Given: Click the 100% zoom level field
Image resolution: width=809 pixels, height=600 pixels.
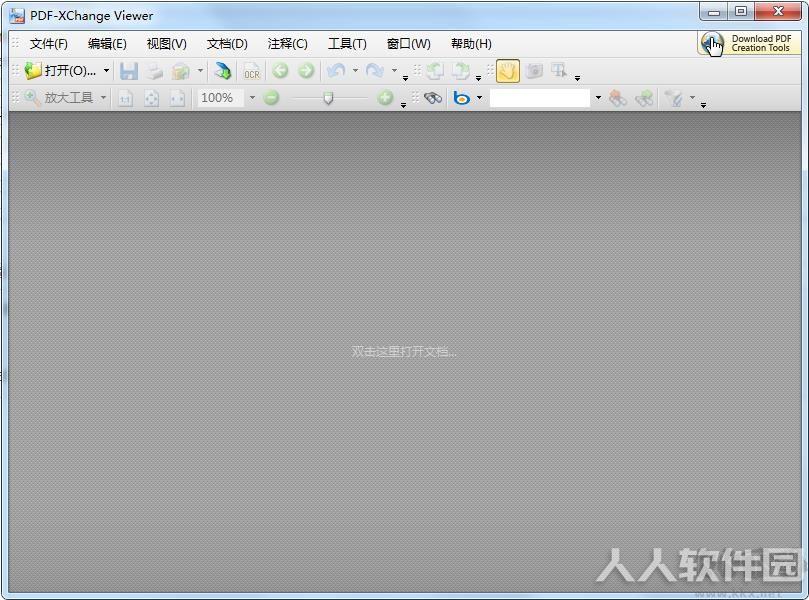Looking at the screenshot, I should (x=221, y=98).
